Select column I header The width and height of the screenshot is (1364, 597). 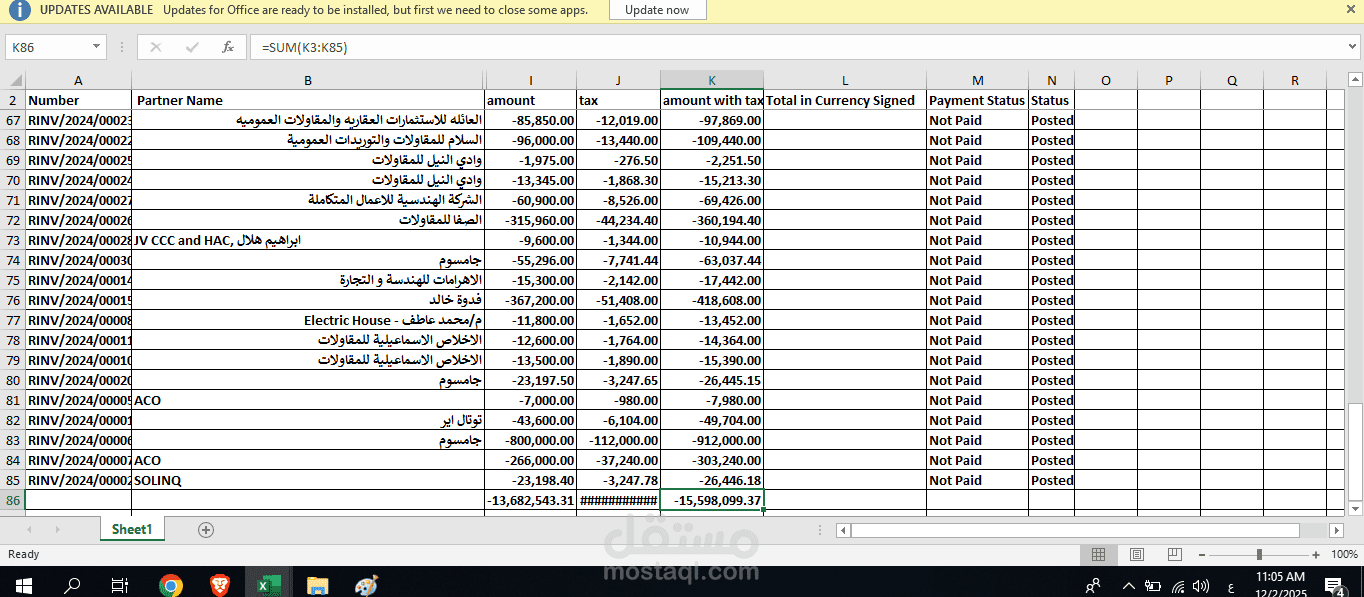tap(531, 80)
